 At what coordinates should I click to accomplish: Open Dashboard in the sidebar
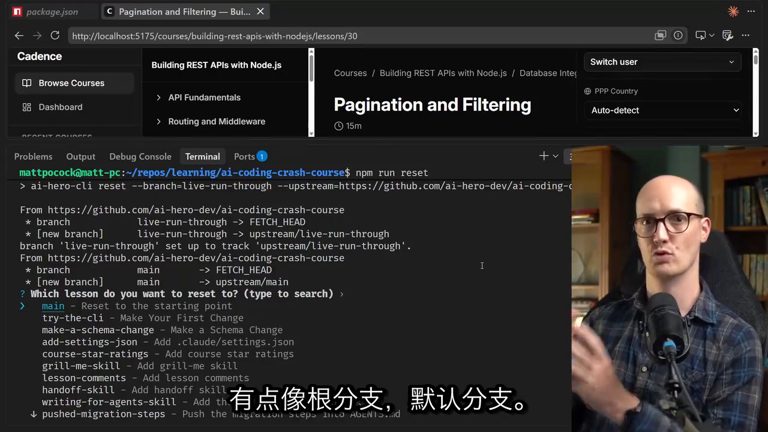coord(74,107)
